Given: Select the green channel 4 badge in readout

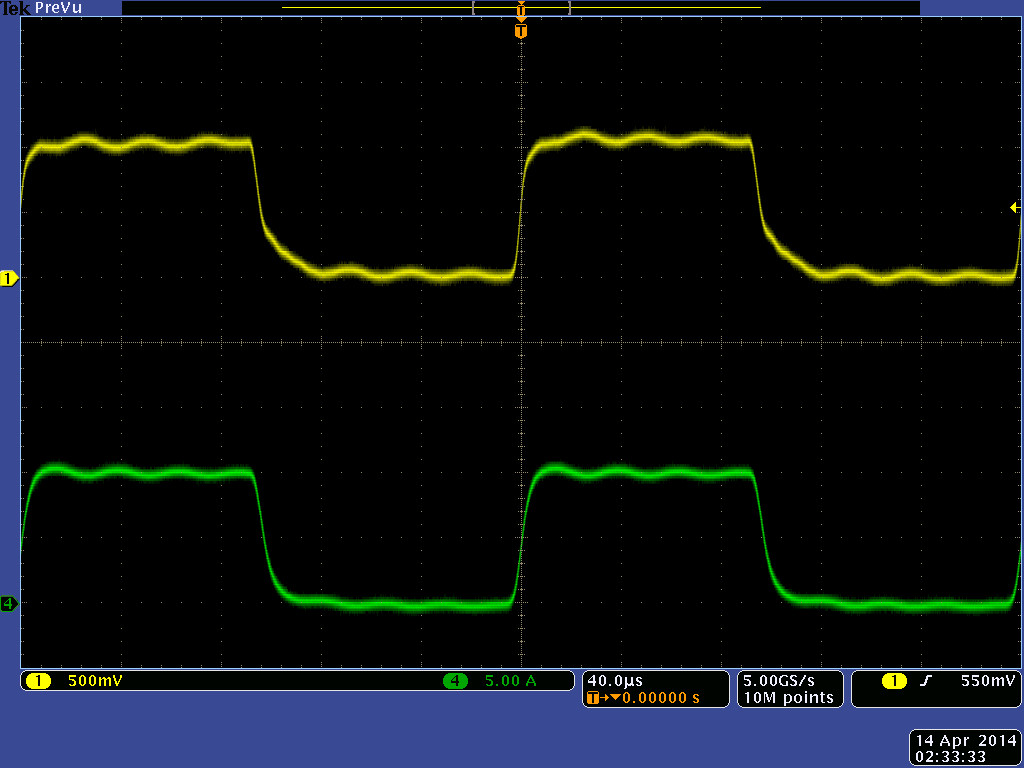Looking at the screenshot, I should [x=455, y=681].
